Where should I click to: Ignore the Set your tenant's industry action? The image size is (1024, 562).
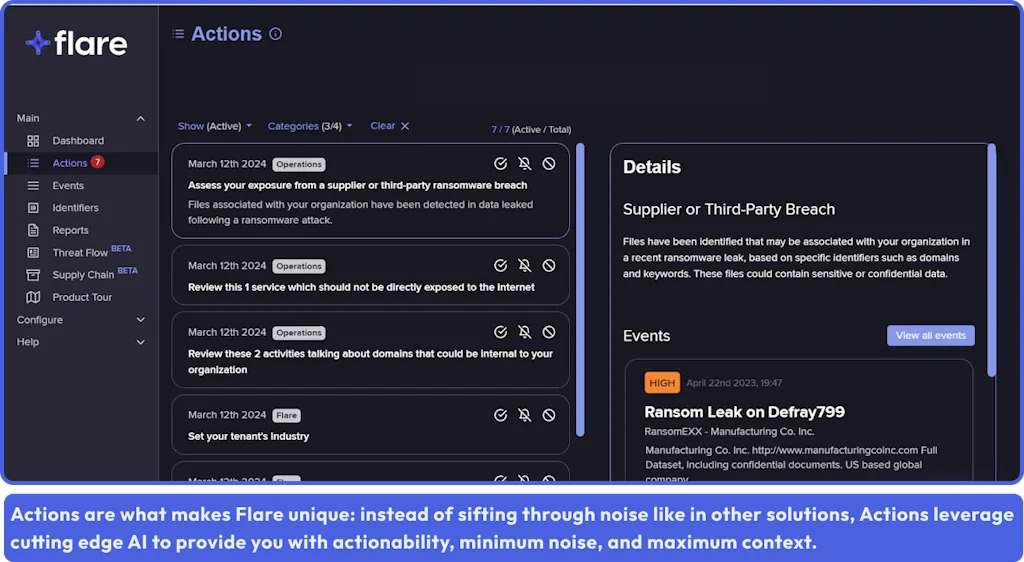(x=549, y=415)
